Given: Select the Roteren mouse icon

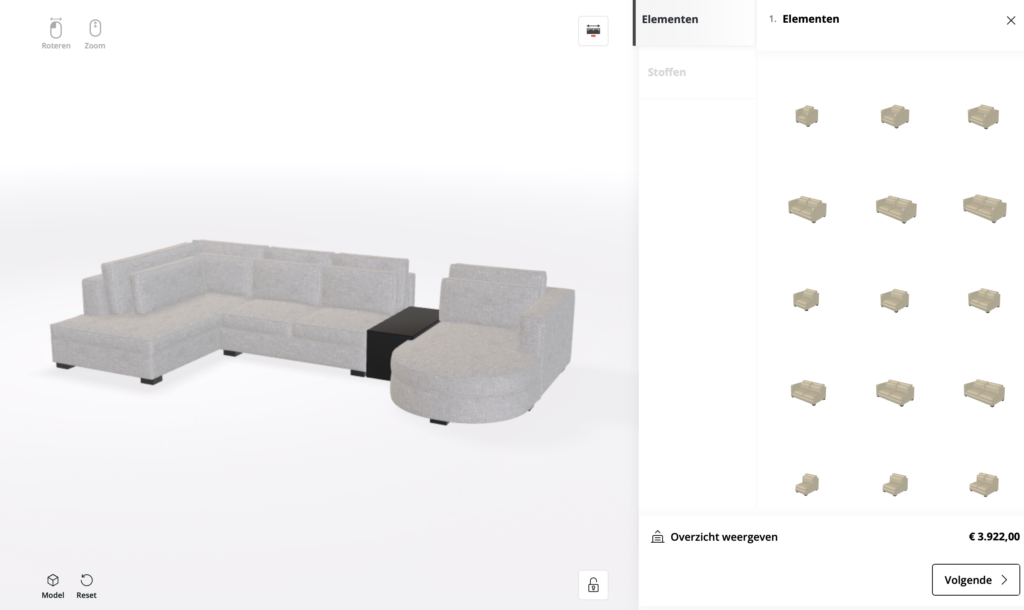Looking at the screenshot, I should coord(56,28).
